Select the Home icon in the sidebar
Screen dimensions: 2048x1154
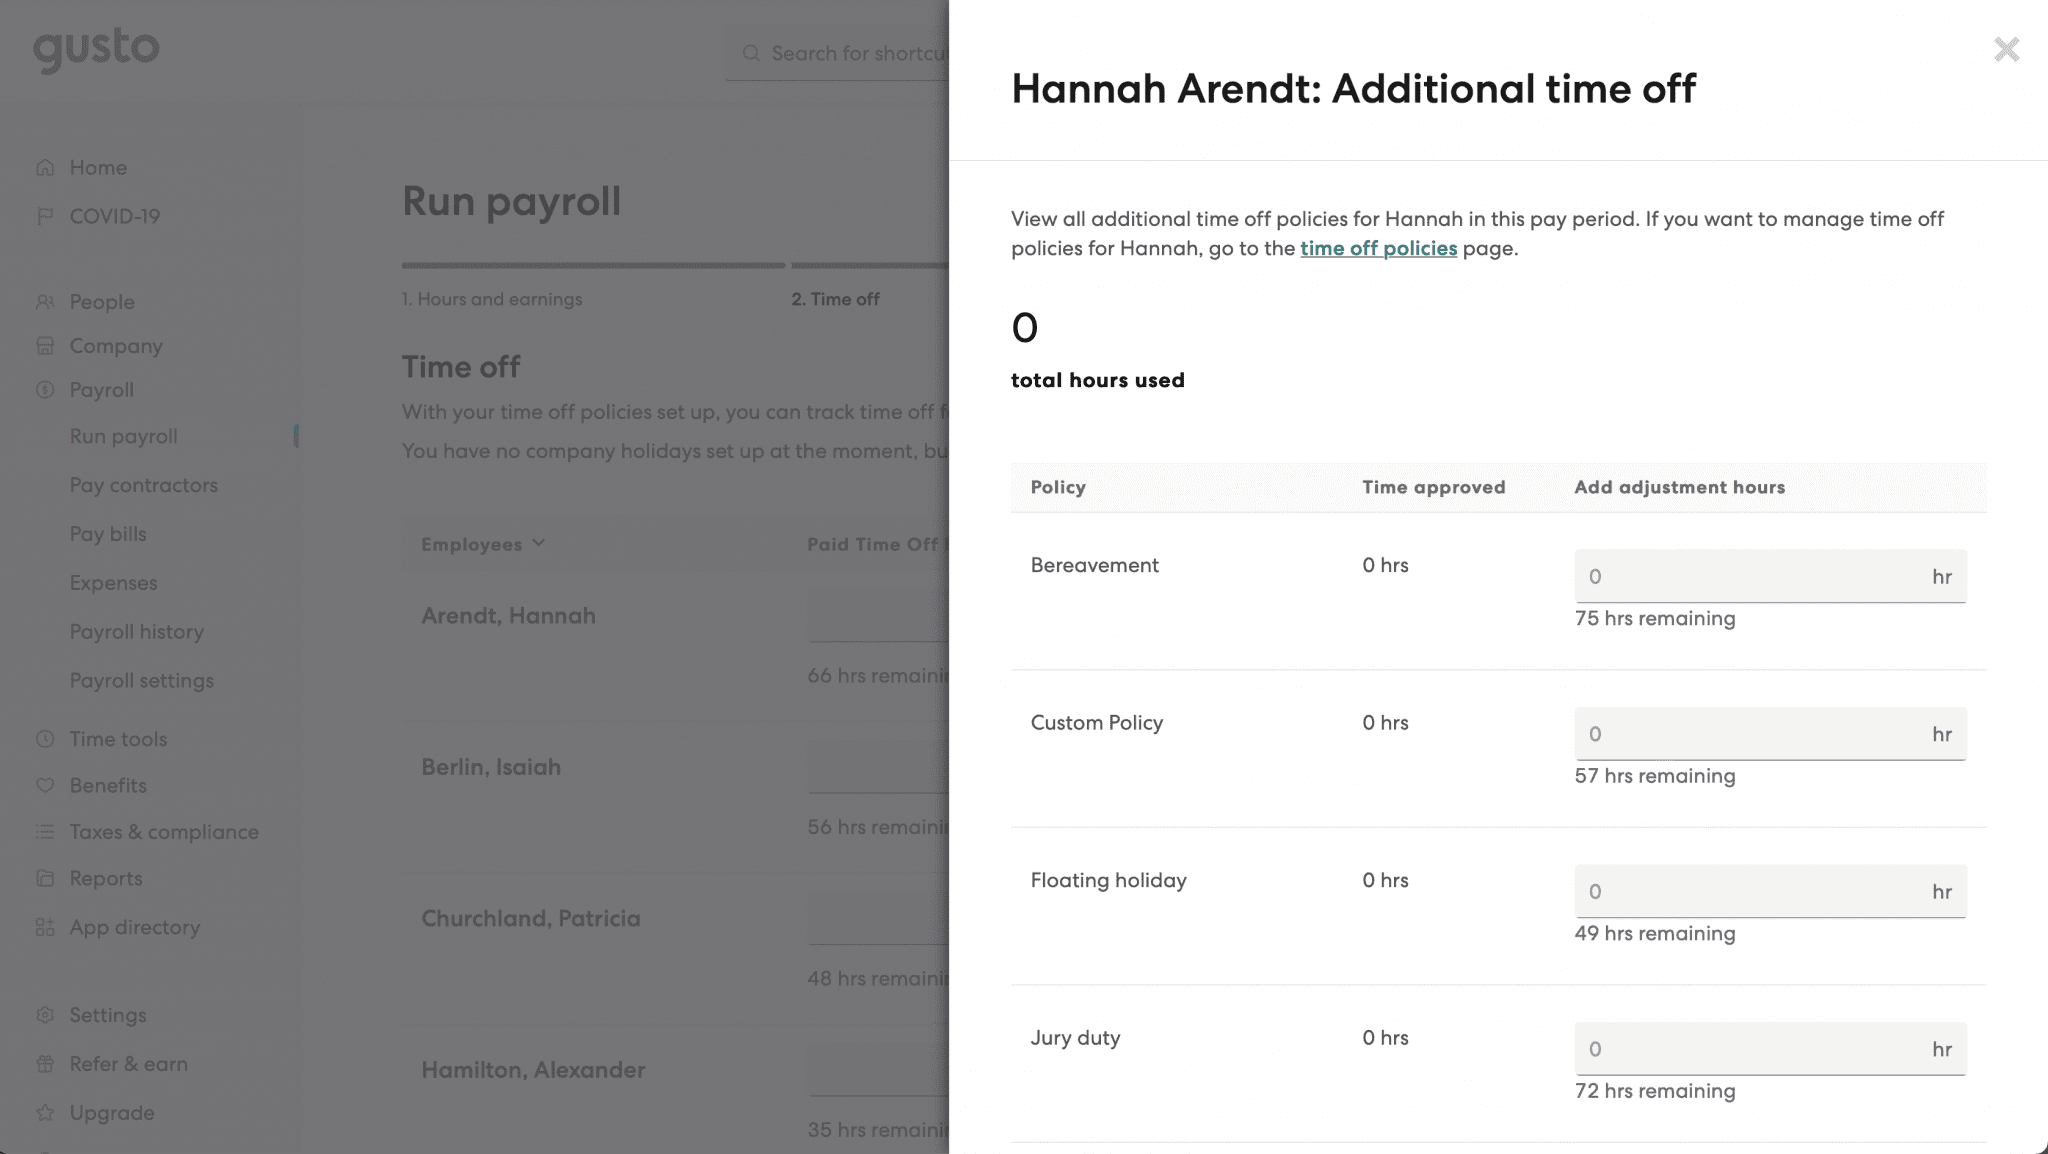pos(45,167)
